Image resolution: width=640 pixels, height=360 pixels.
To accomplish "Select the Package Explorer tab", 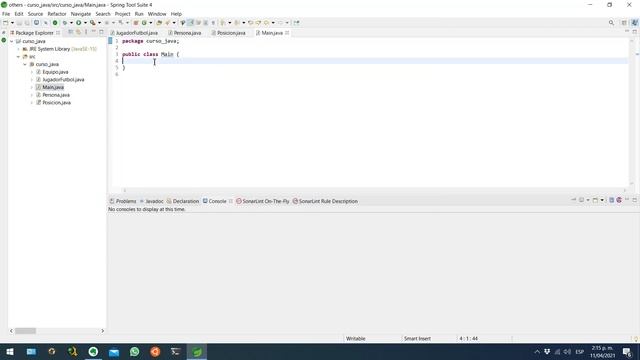I will [34, 33].
